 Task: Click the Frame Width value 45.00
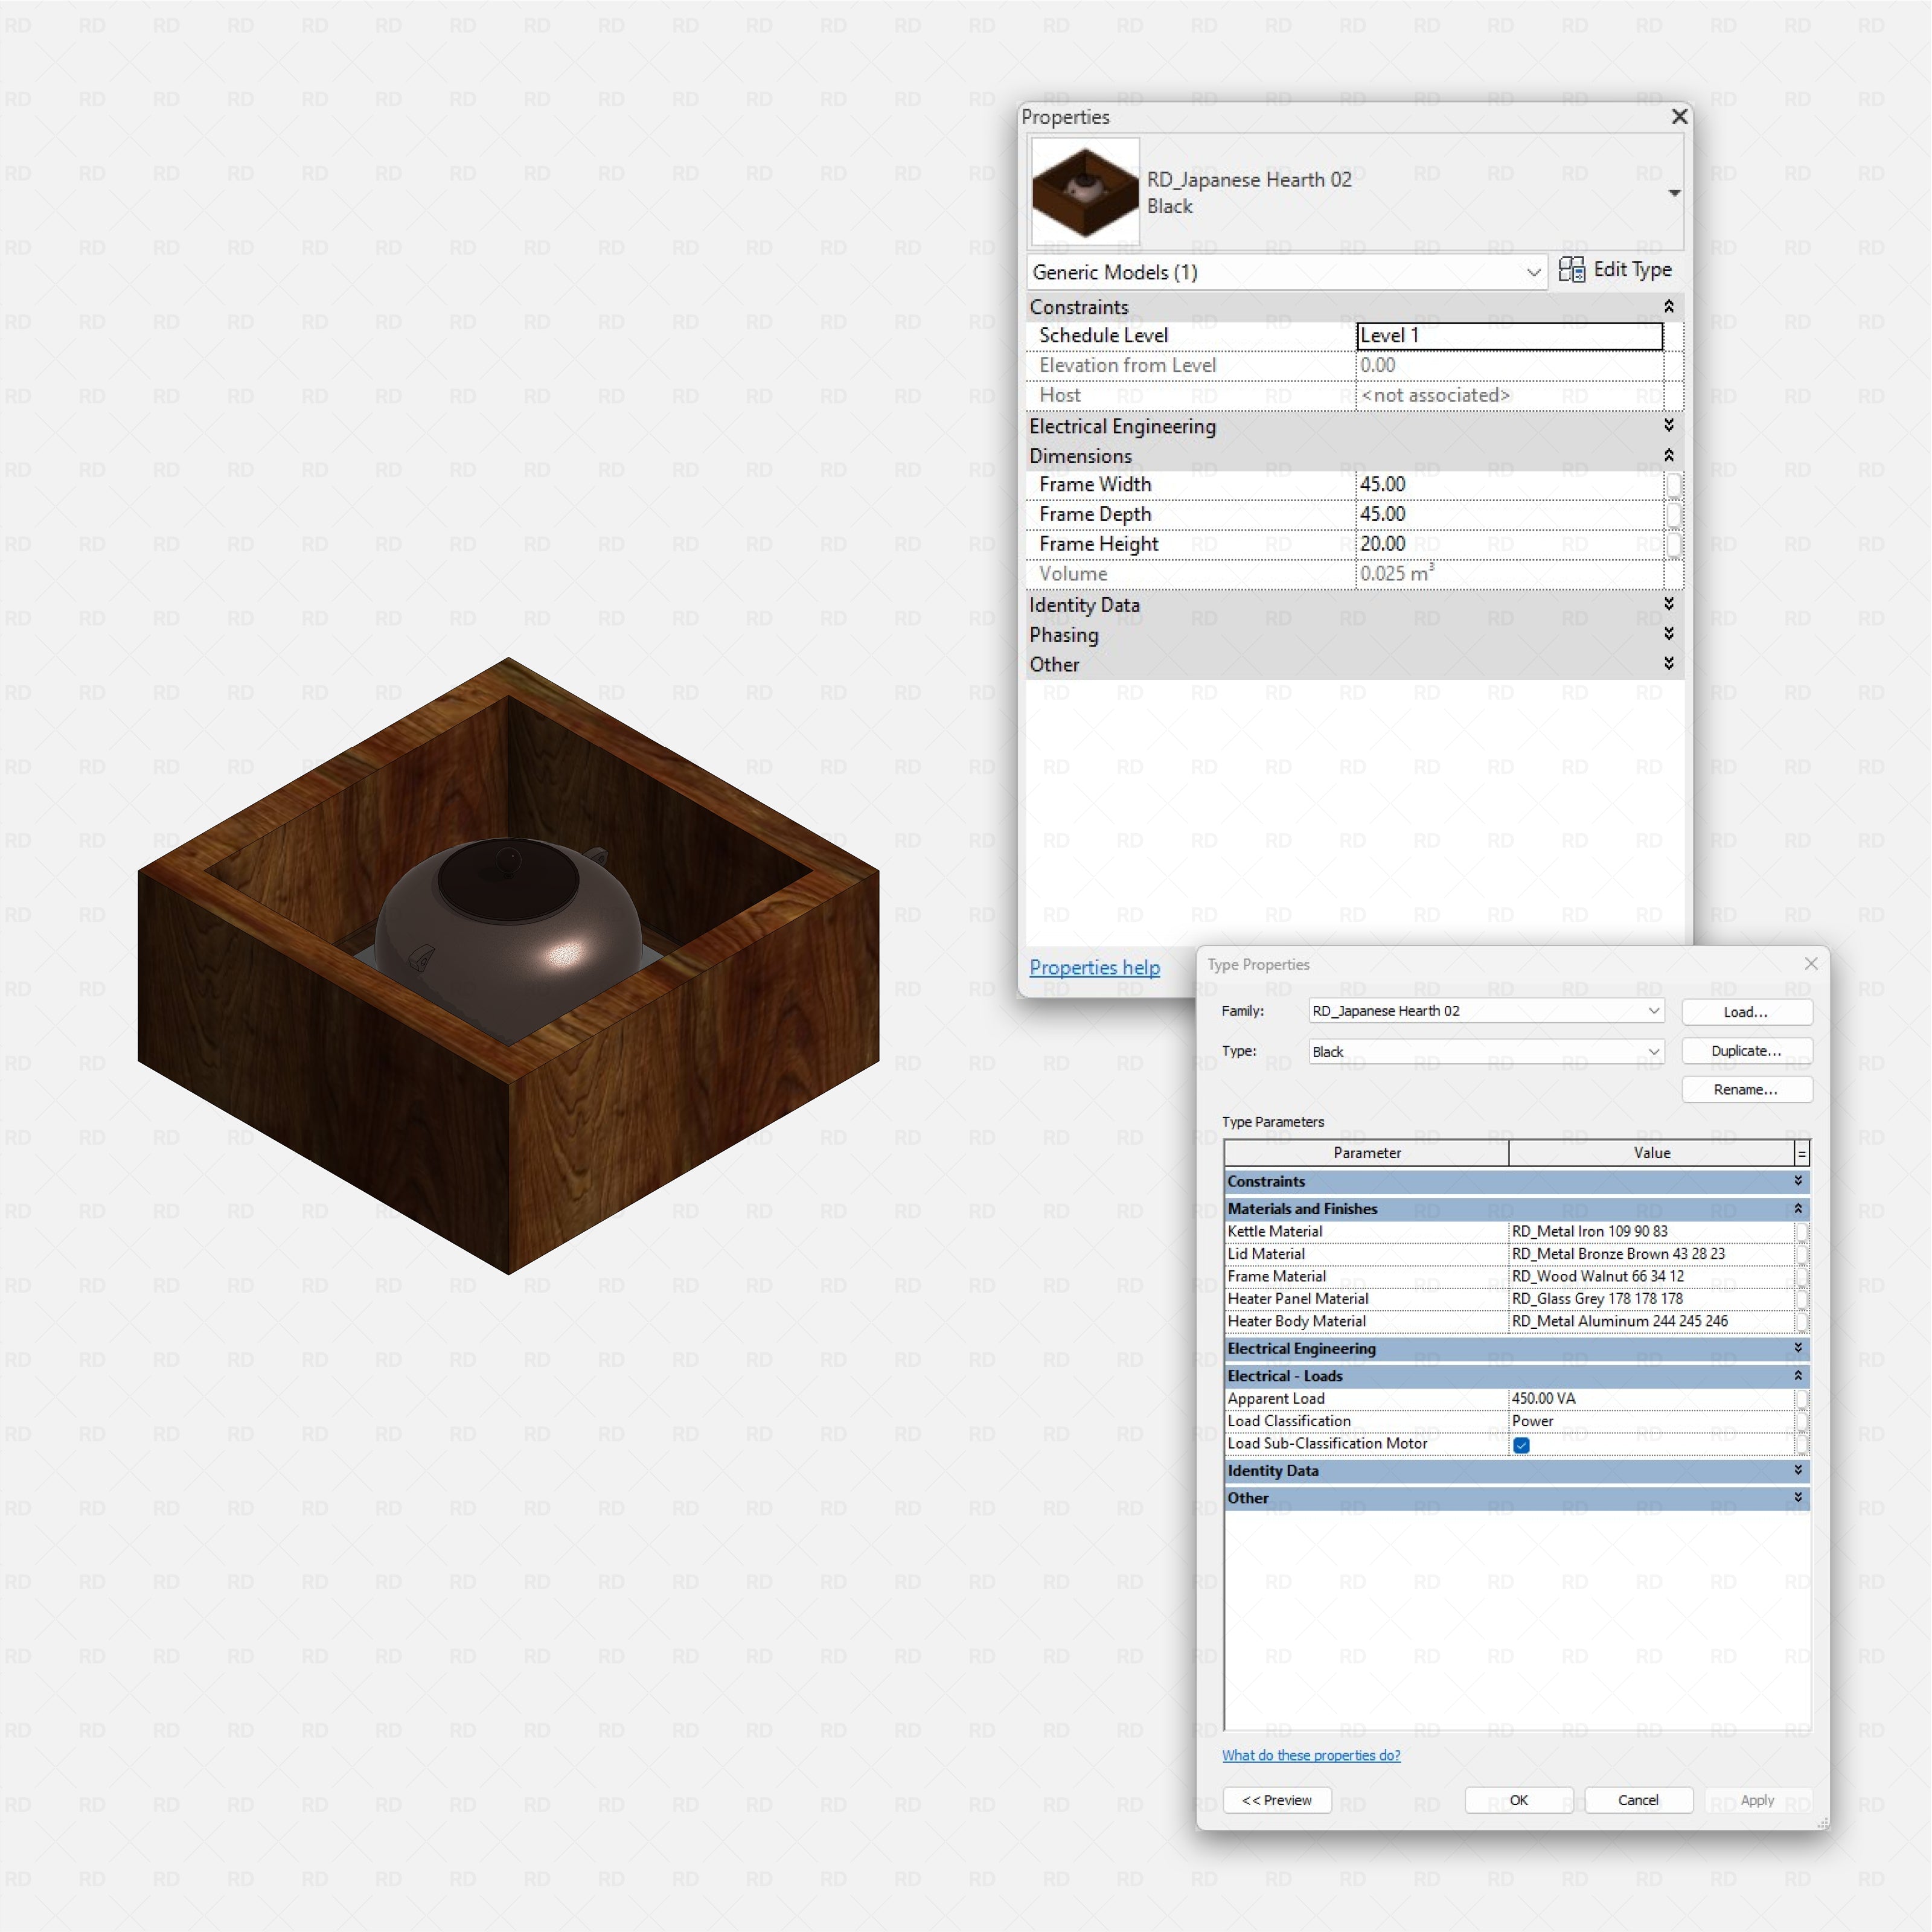[x=1509, y=484]
